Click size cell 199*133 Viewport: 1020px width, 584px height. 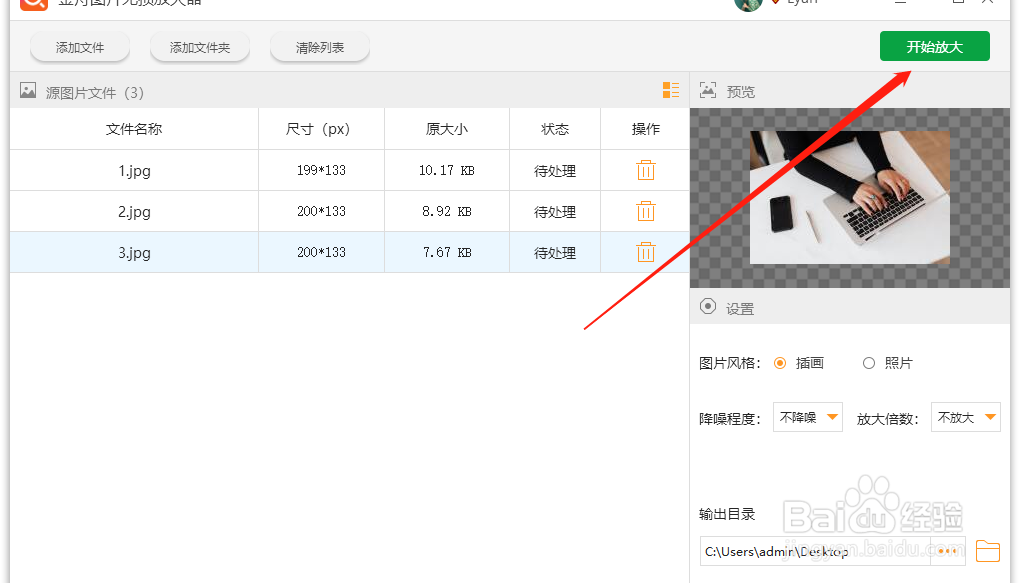click(321, 170)
